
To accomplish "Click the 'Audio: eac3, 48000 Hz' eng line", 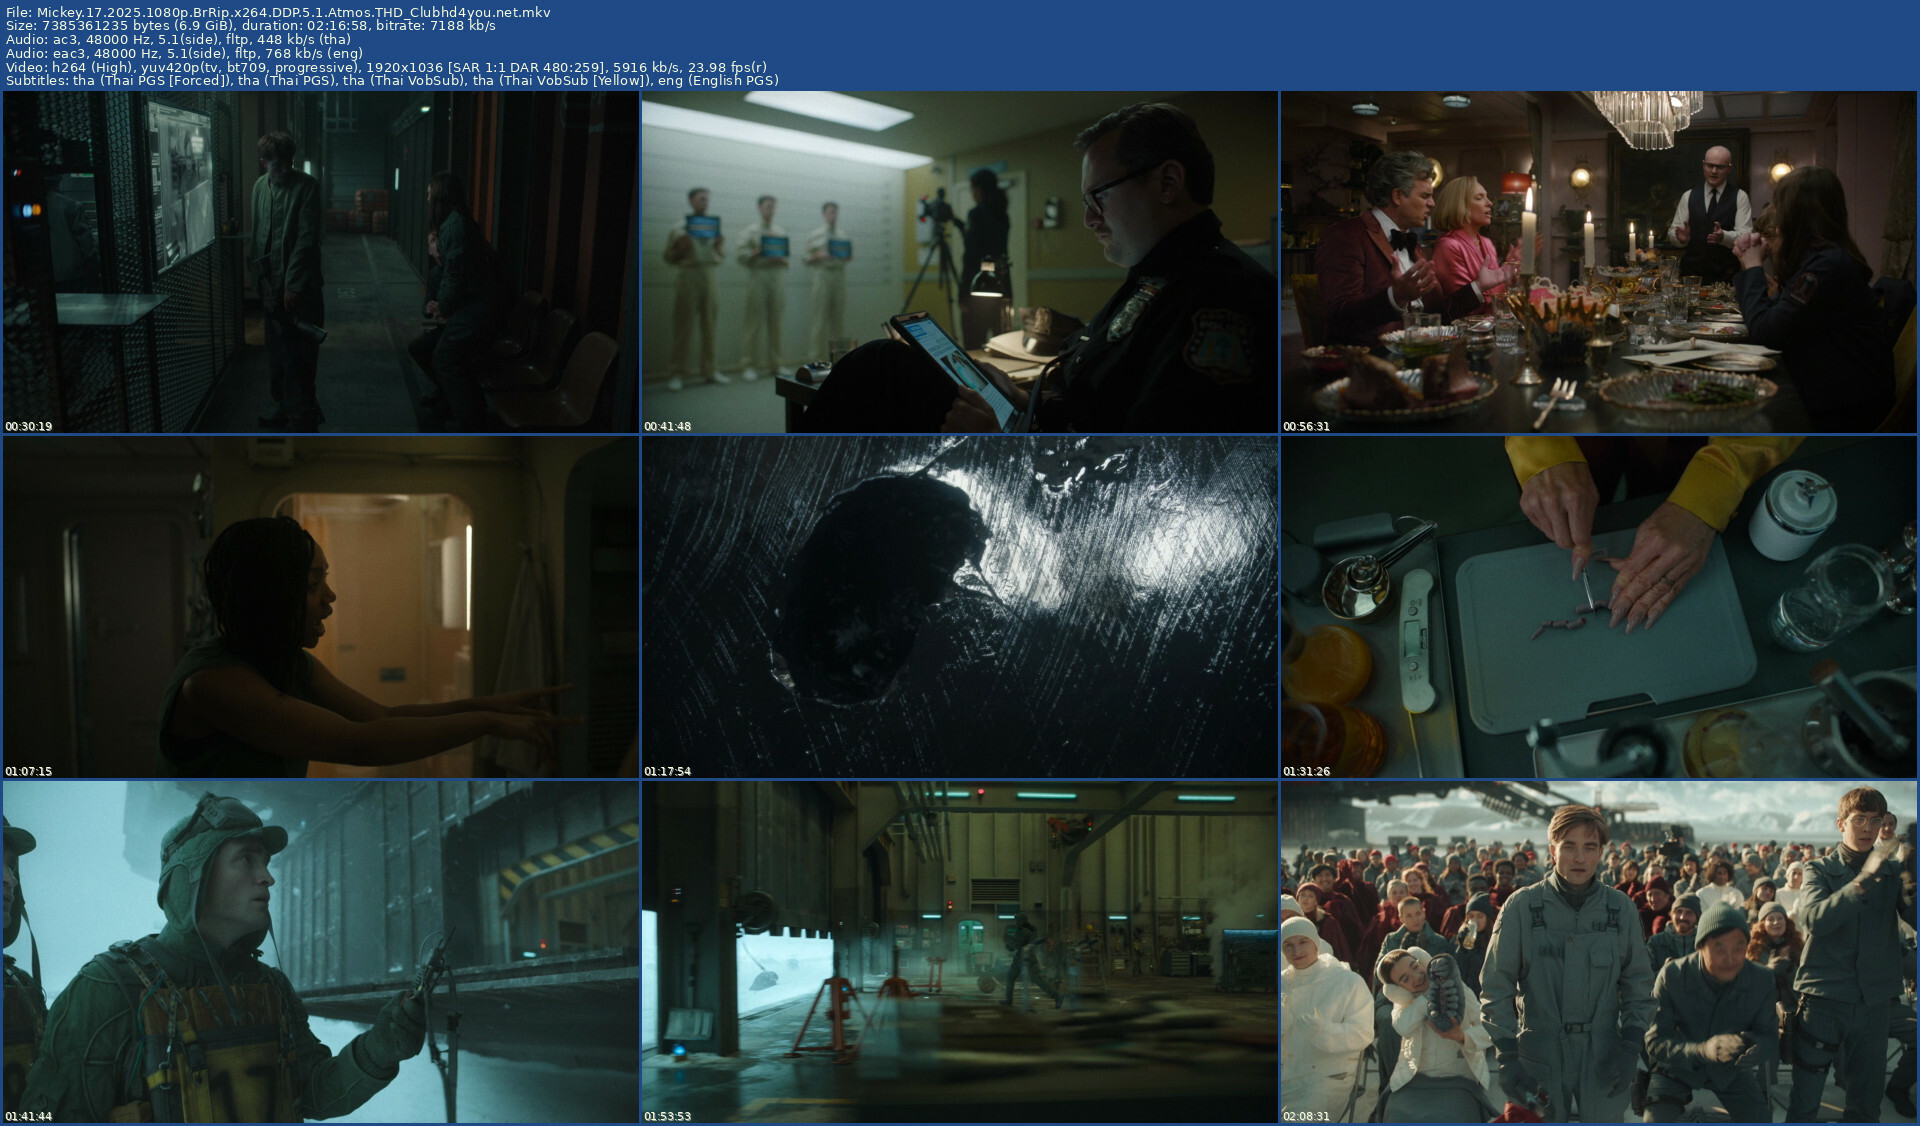I will point(184,53).
